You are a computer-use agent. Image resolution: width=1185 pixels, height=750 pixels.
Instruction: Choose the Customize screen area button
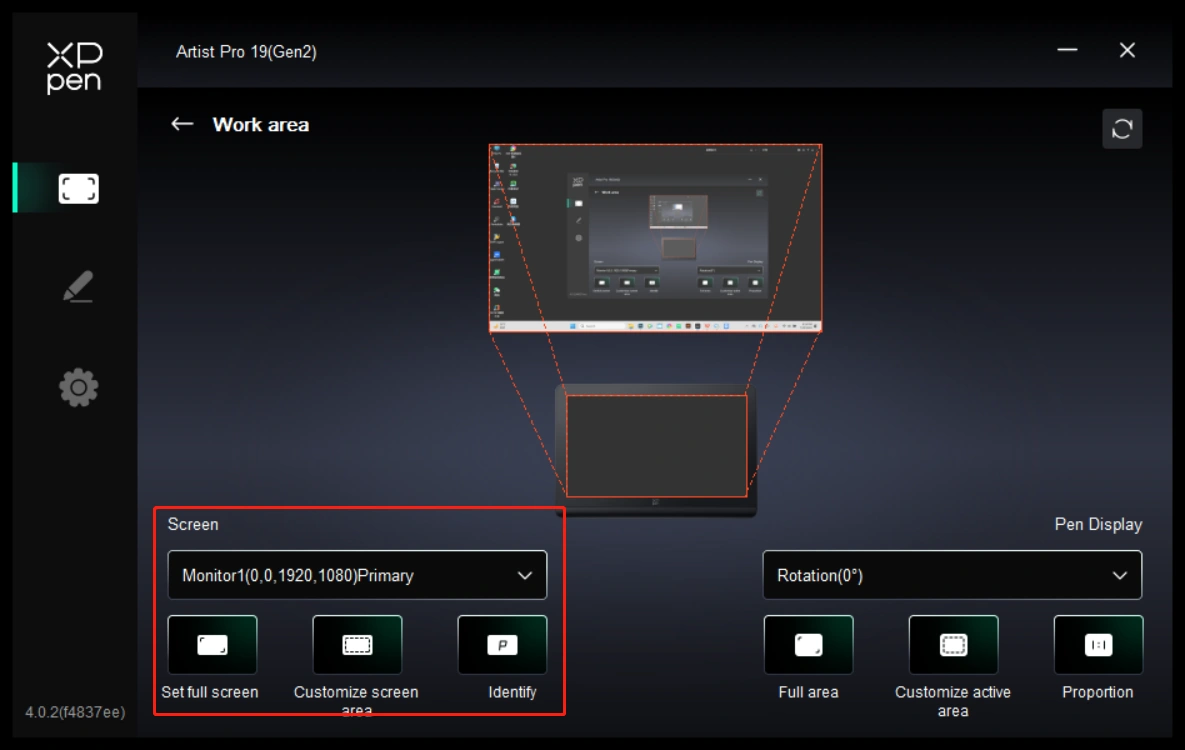tap(357, 645)
